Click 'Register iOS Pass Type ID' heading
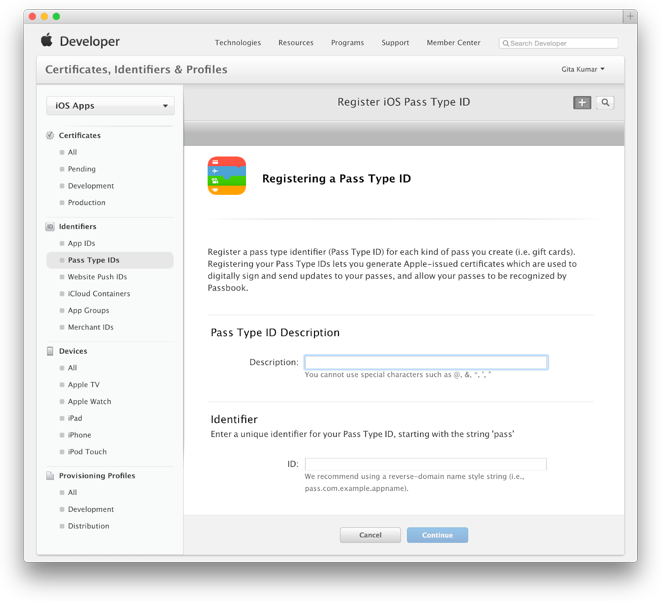Image resolution: width=661 pixels, height=601 pixels. click(403, 102)
